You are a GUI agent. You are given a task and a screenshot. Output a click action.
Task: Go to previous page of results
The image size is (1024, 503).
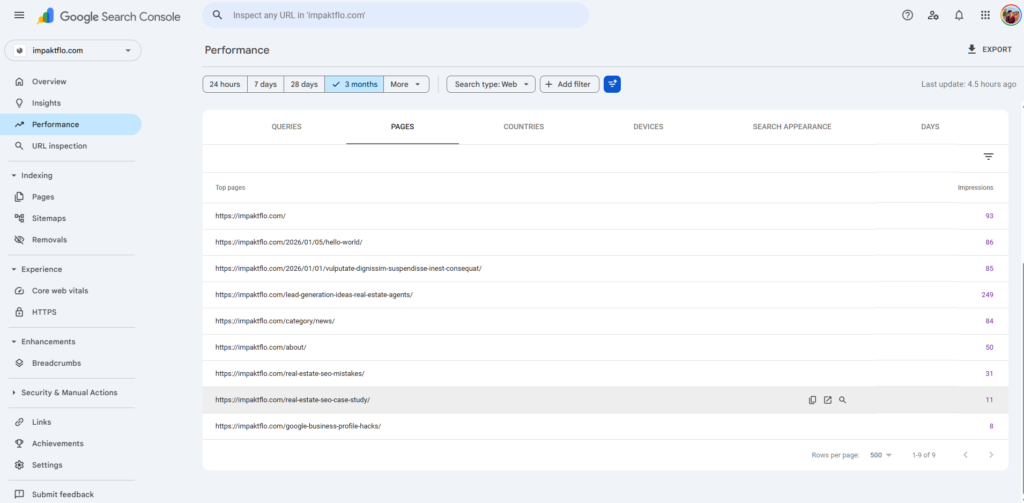tap(965, 455)
